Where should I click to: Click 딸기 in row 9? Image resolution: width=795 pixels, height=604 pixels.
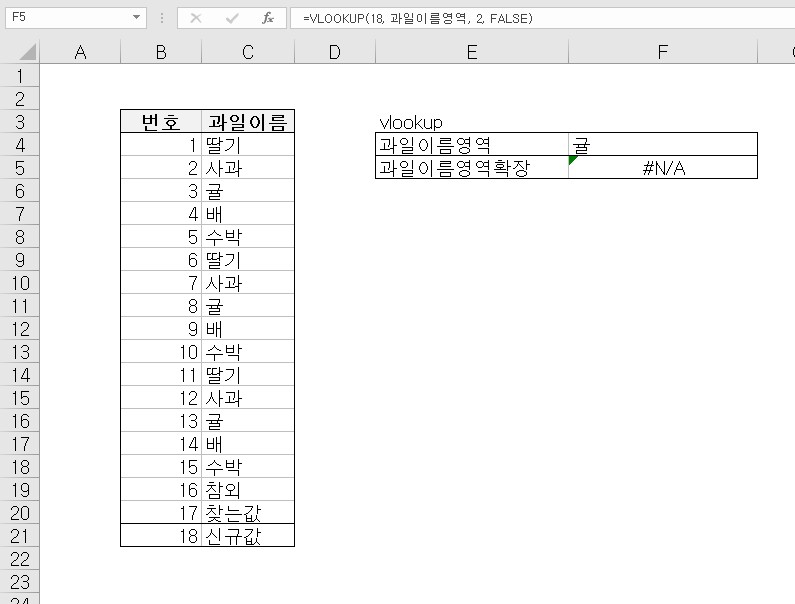(248, 260)
